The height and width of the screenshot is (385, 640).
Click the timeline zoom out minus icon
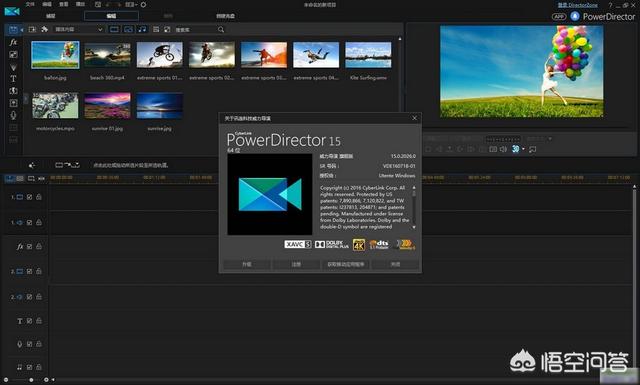[x=6, y=380]
